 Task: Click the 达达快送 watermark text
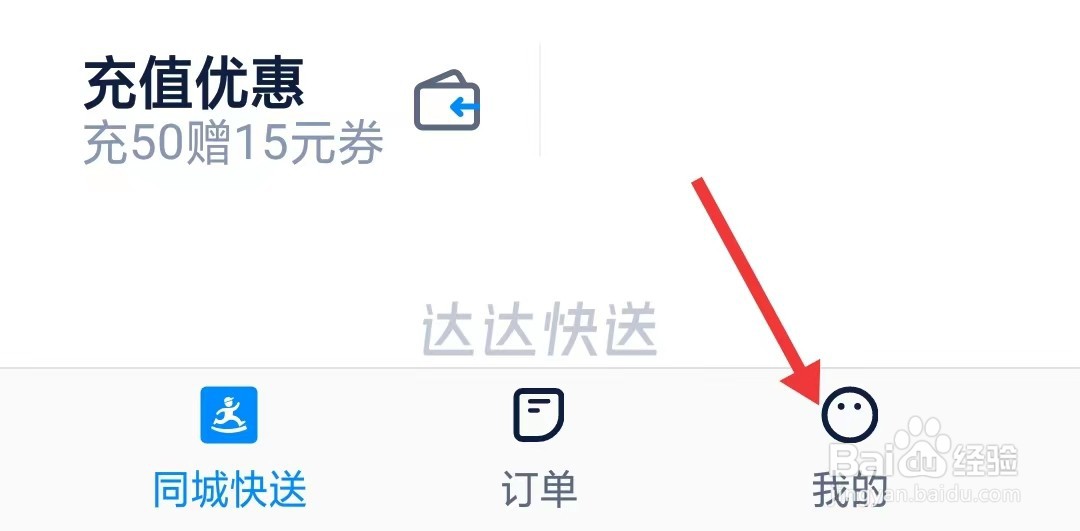539,331
